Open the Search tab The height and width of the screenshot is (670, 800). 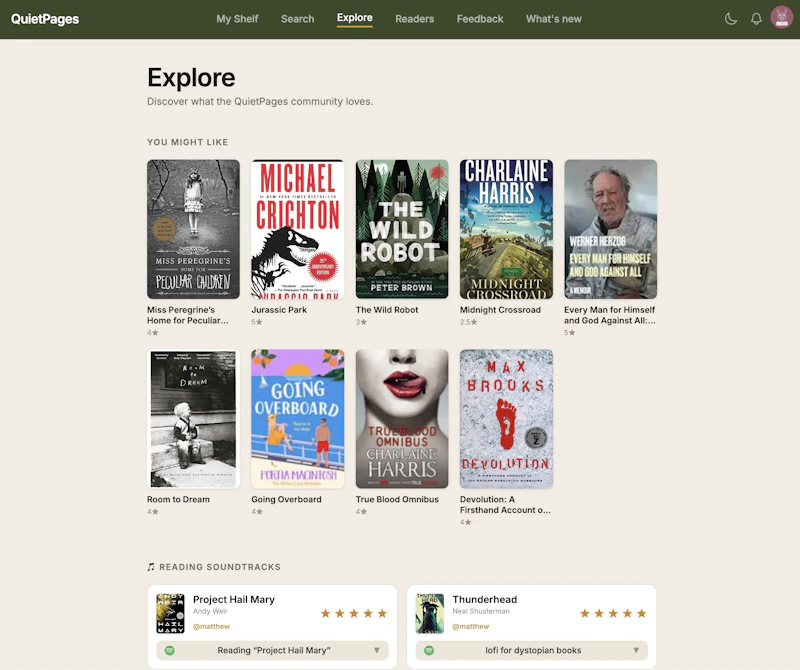pyautogui.click(x=297, y=19)
